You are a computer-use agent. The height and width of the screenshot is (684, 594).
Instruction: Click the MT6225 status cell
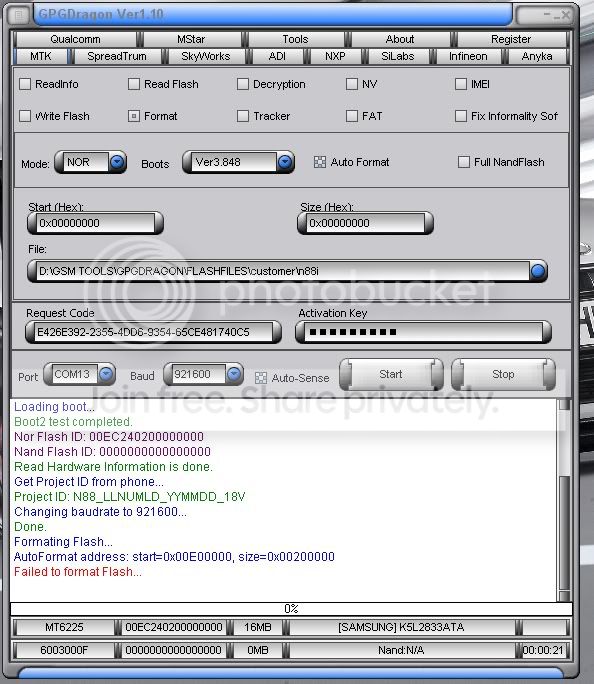[x=64, y=627]
